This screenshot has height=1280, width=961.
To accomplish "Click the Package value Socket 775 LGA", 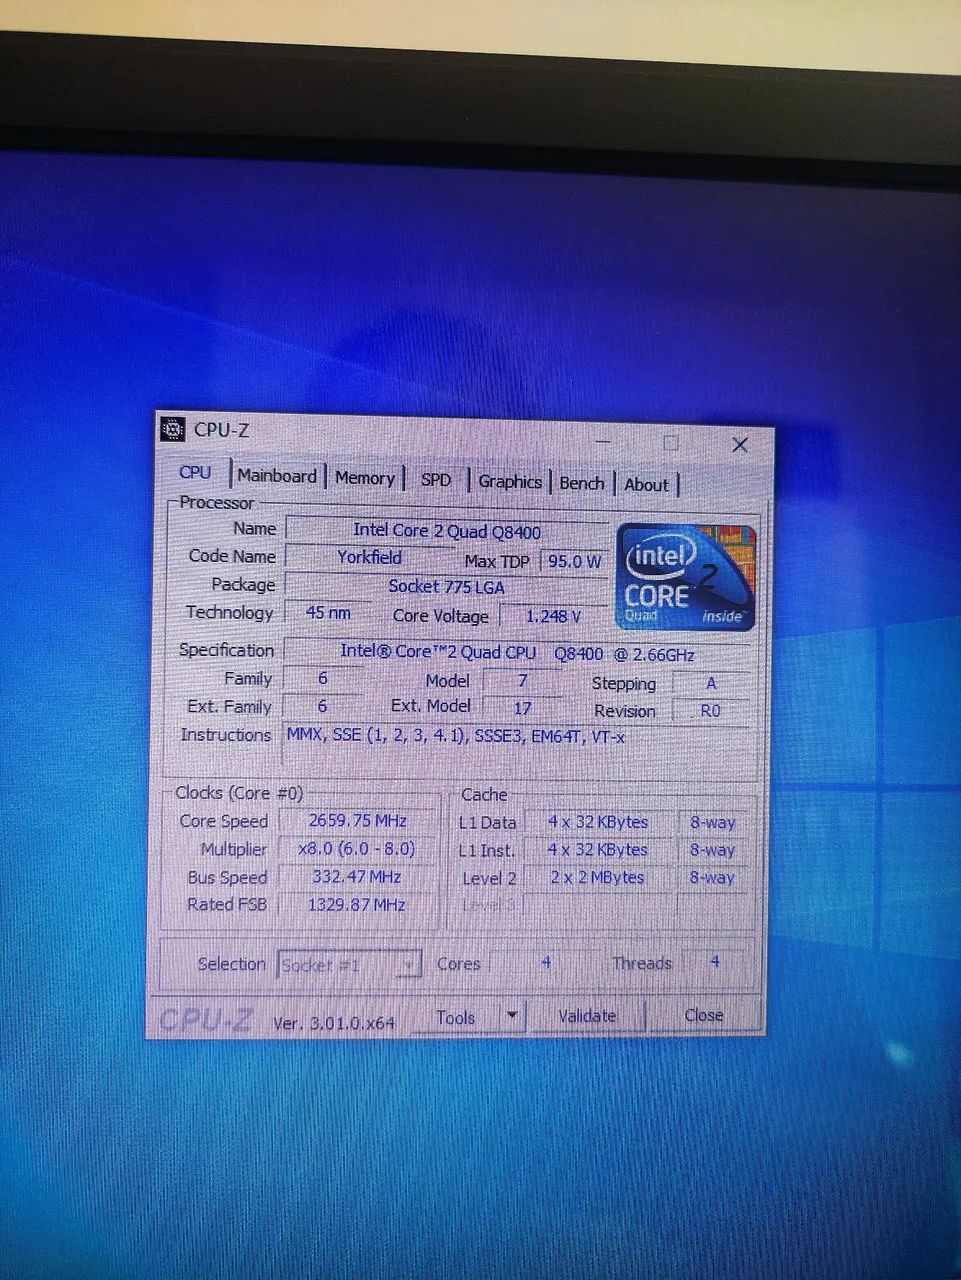I will [x=446, y=586].
